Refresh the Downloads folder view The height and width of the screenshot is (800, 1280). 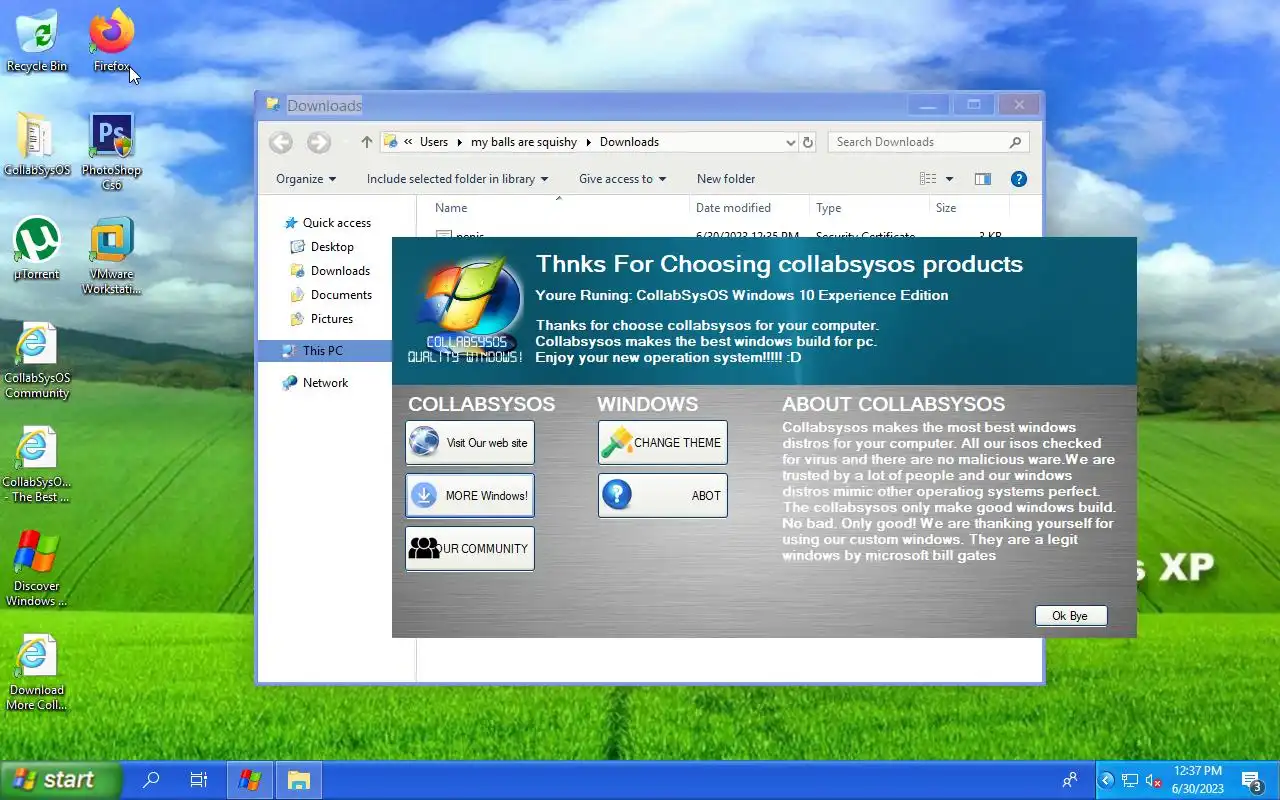pos(808,142)
